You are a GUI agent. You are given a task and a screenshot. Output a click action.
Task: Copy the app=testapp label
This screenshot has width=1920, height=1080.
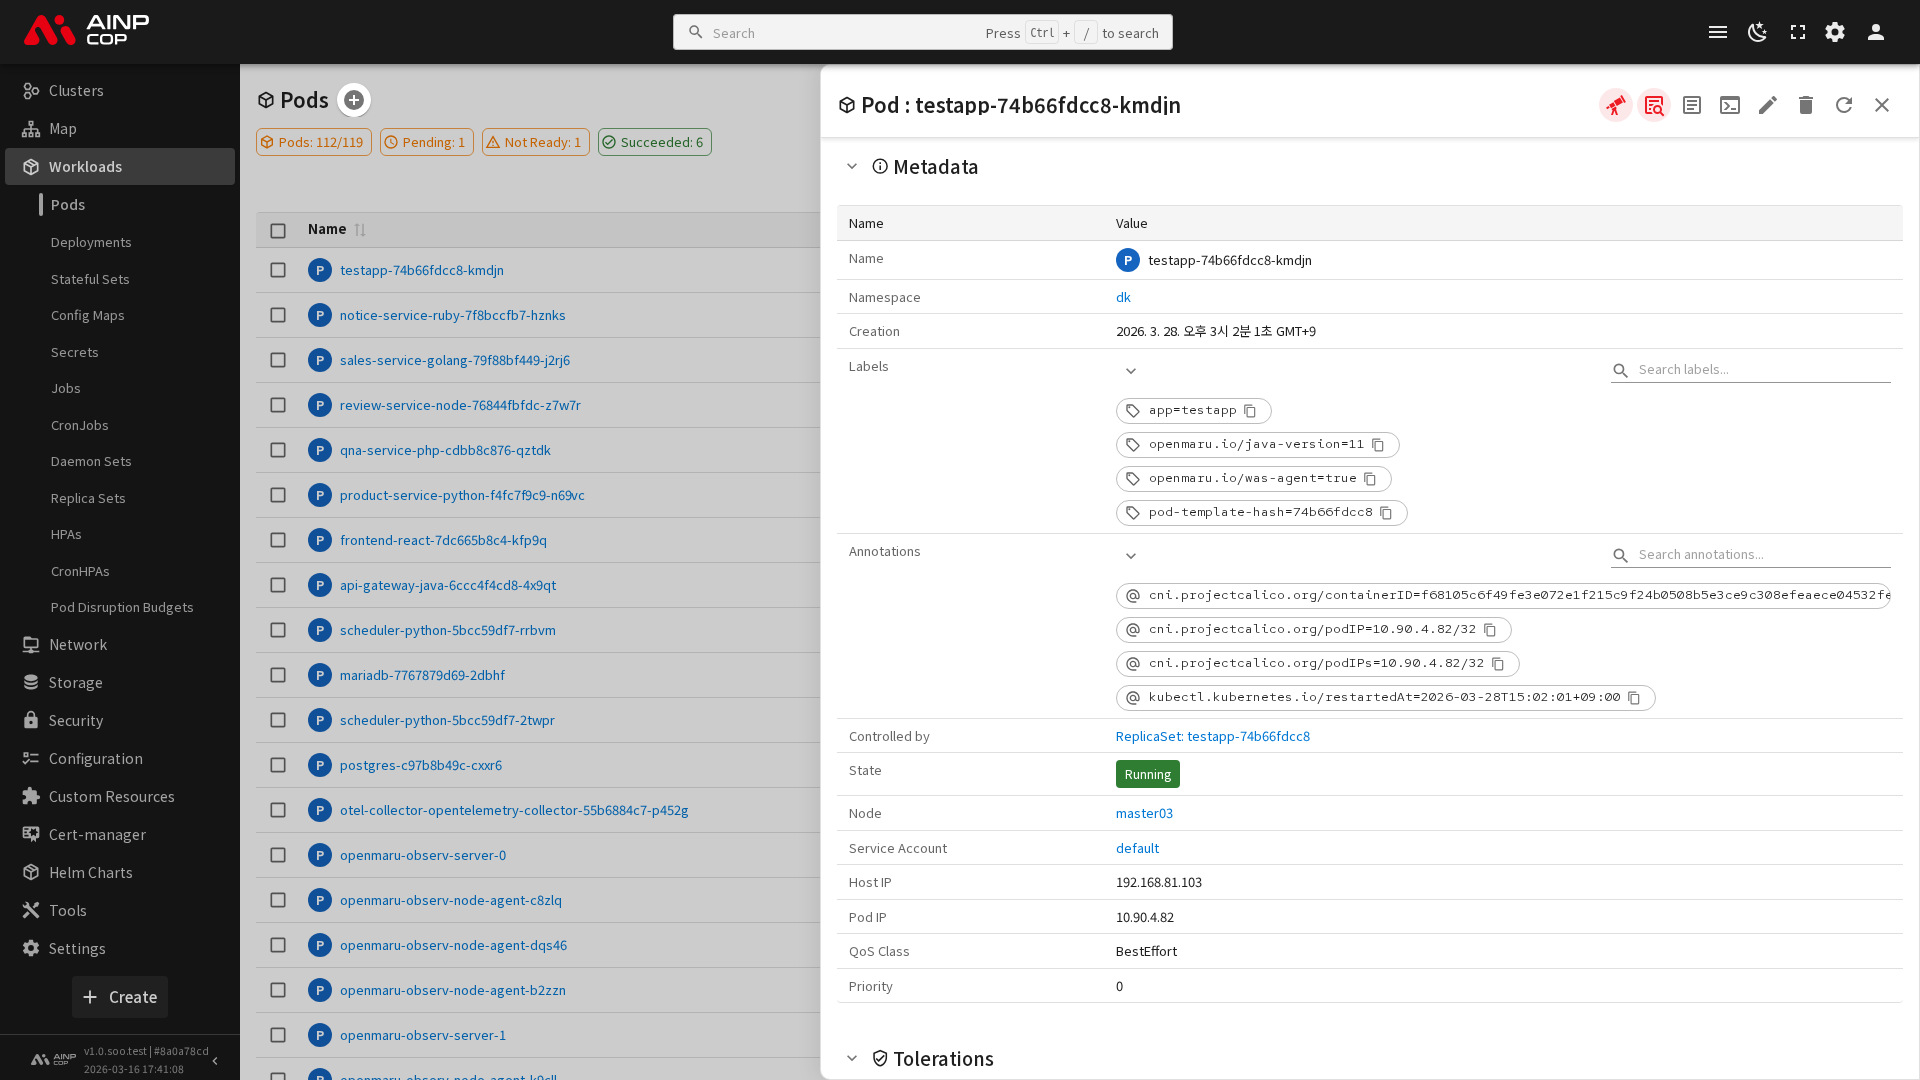[x=1250, y=411]
